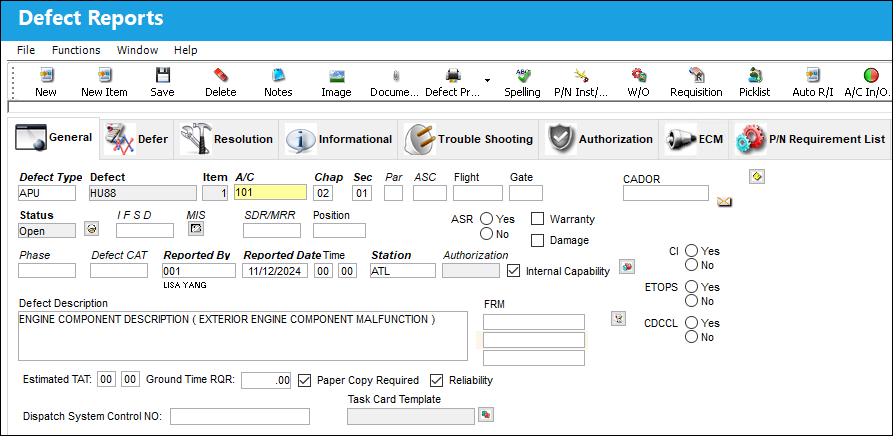Image resolution: width=893 pixels, height=436 pixels.
Task: Enable the Warranty checkbox
Action: coord(537,219)
